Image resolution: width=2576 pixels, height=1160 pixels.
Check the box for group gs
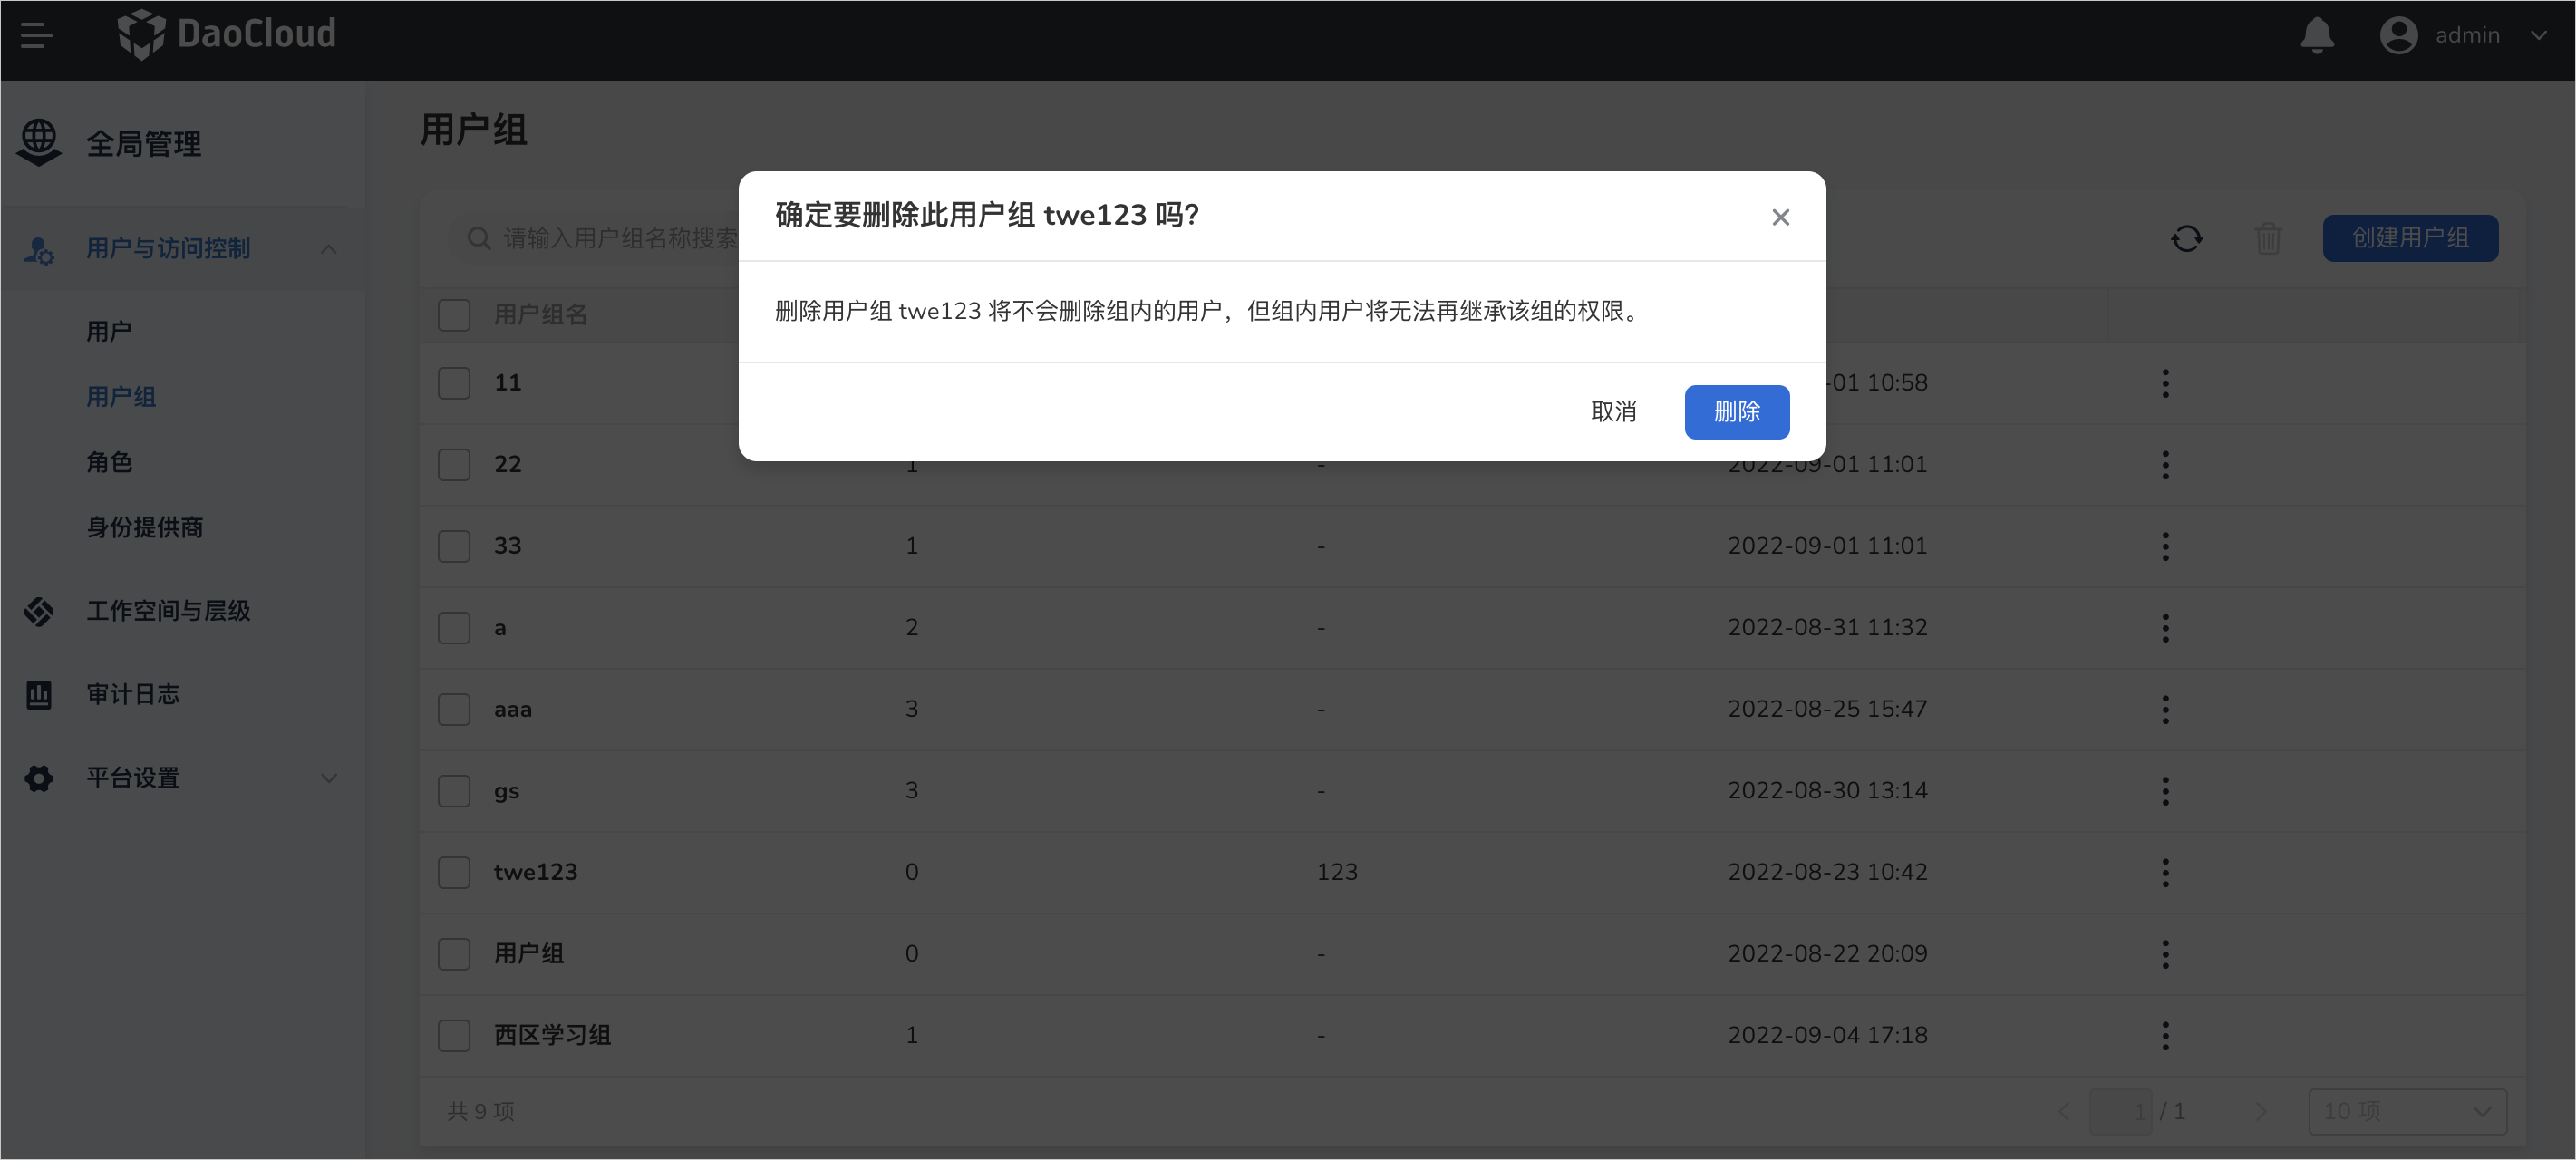pyautogui.click(x=454, y=791)
